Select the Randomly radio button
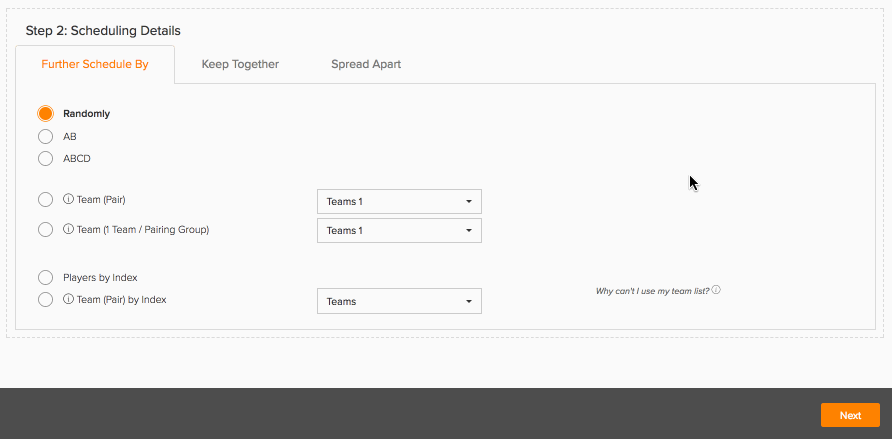This screenshot has width=892, height=439. (46, 113)
